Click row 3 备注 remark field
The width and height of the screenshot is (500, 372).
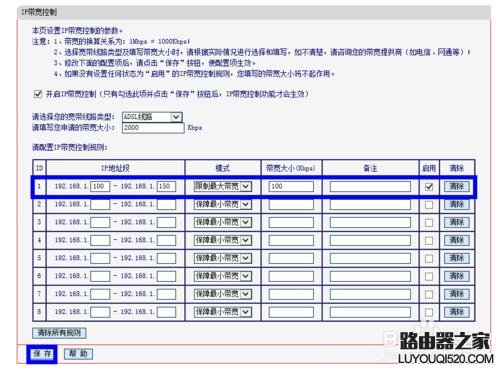370,222
